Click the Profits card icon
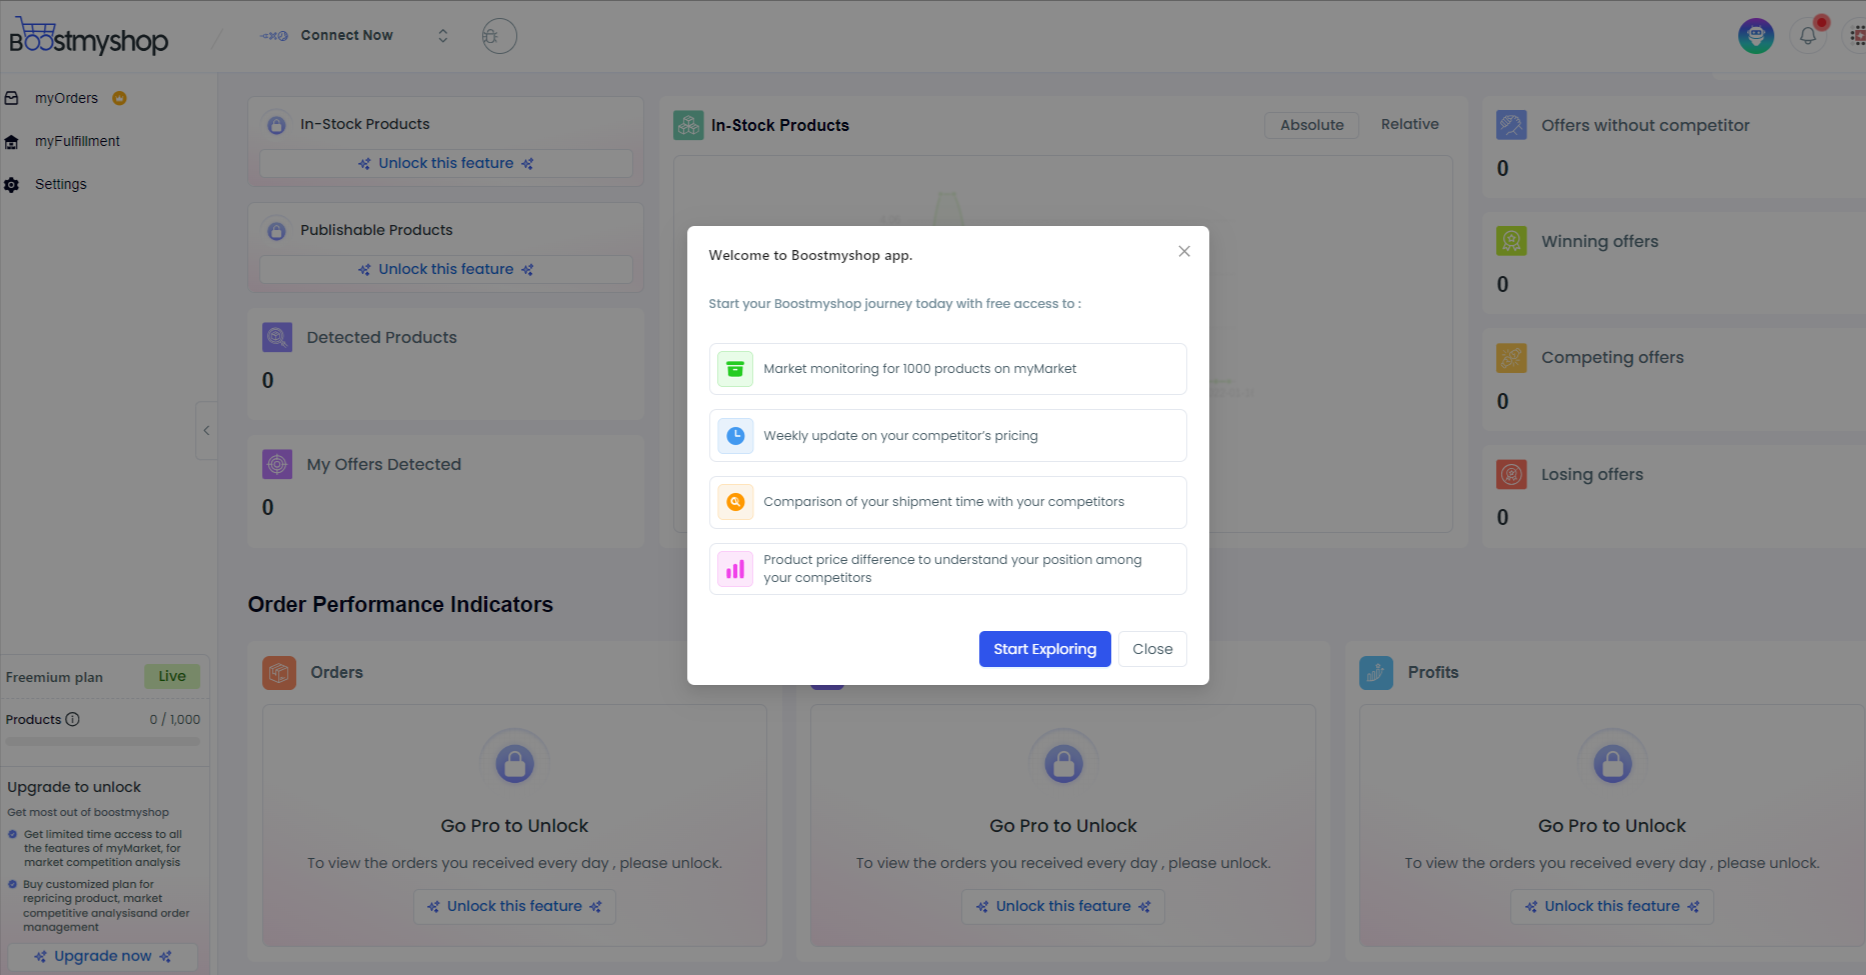The width and height of the screenshot is (1866, 975). pos(1376,673)
